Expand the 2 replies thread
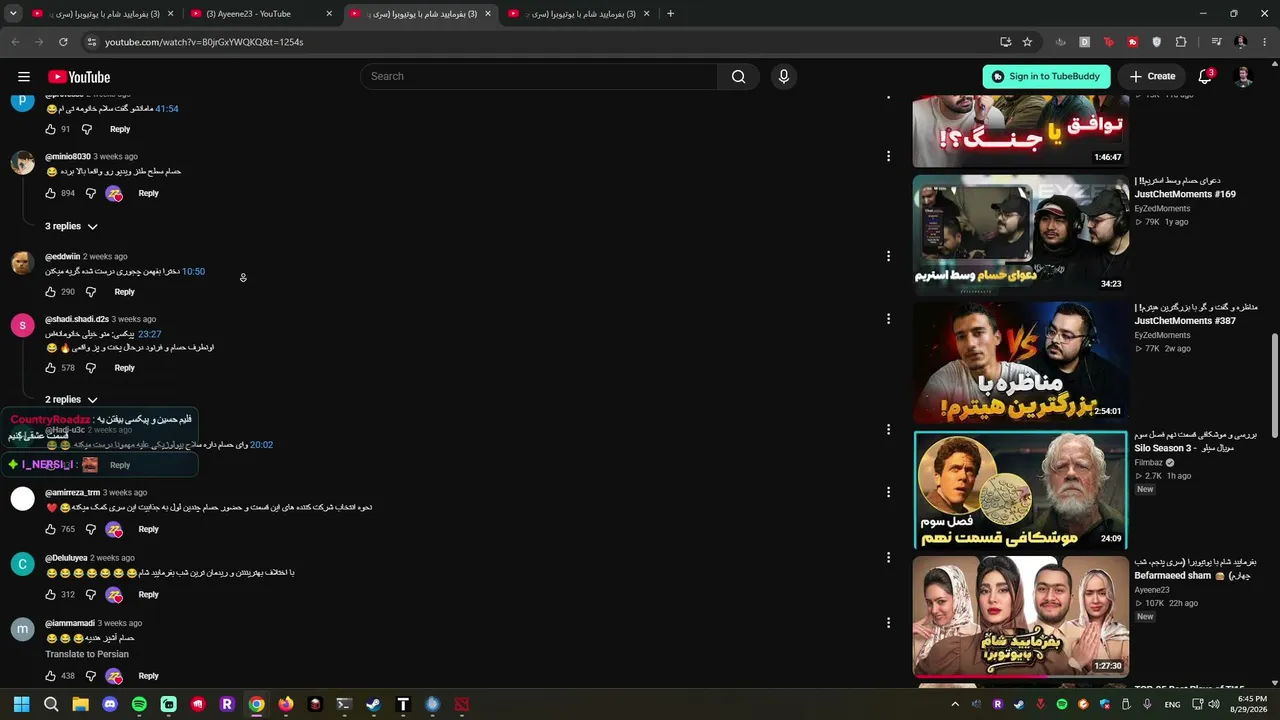Image resolution: width=1280 pixels, height=720 pixels. pyautogui.click(x=71, y=400)
